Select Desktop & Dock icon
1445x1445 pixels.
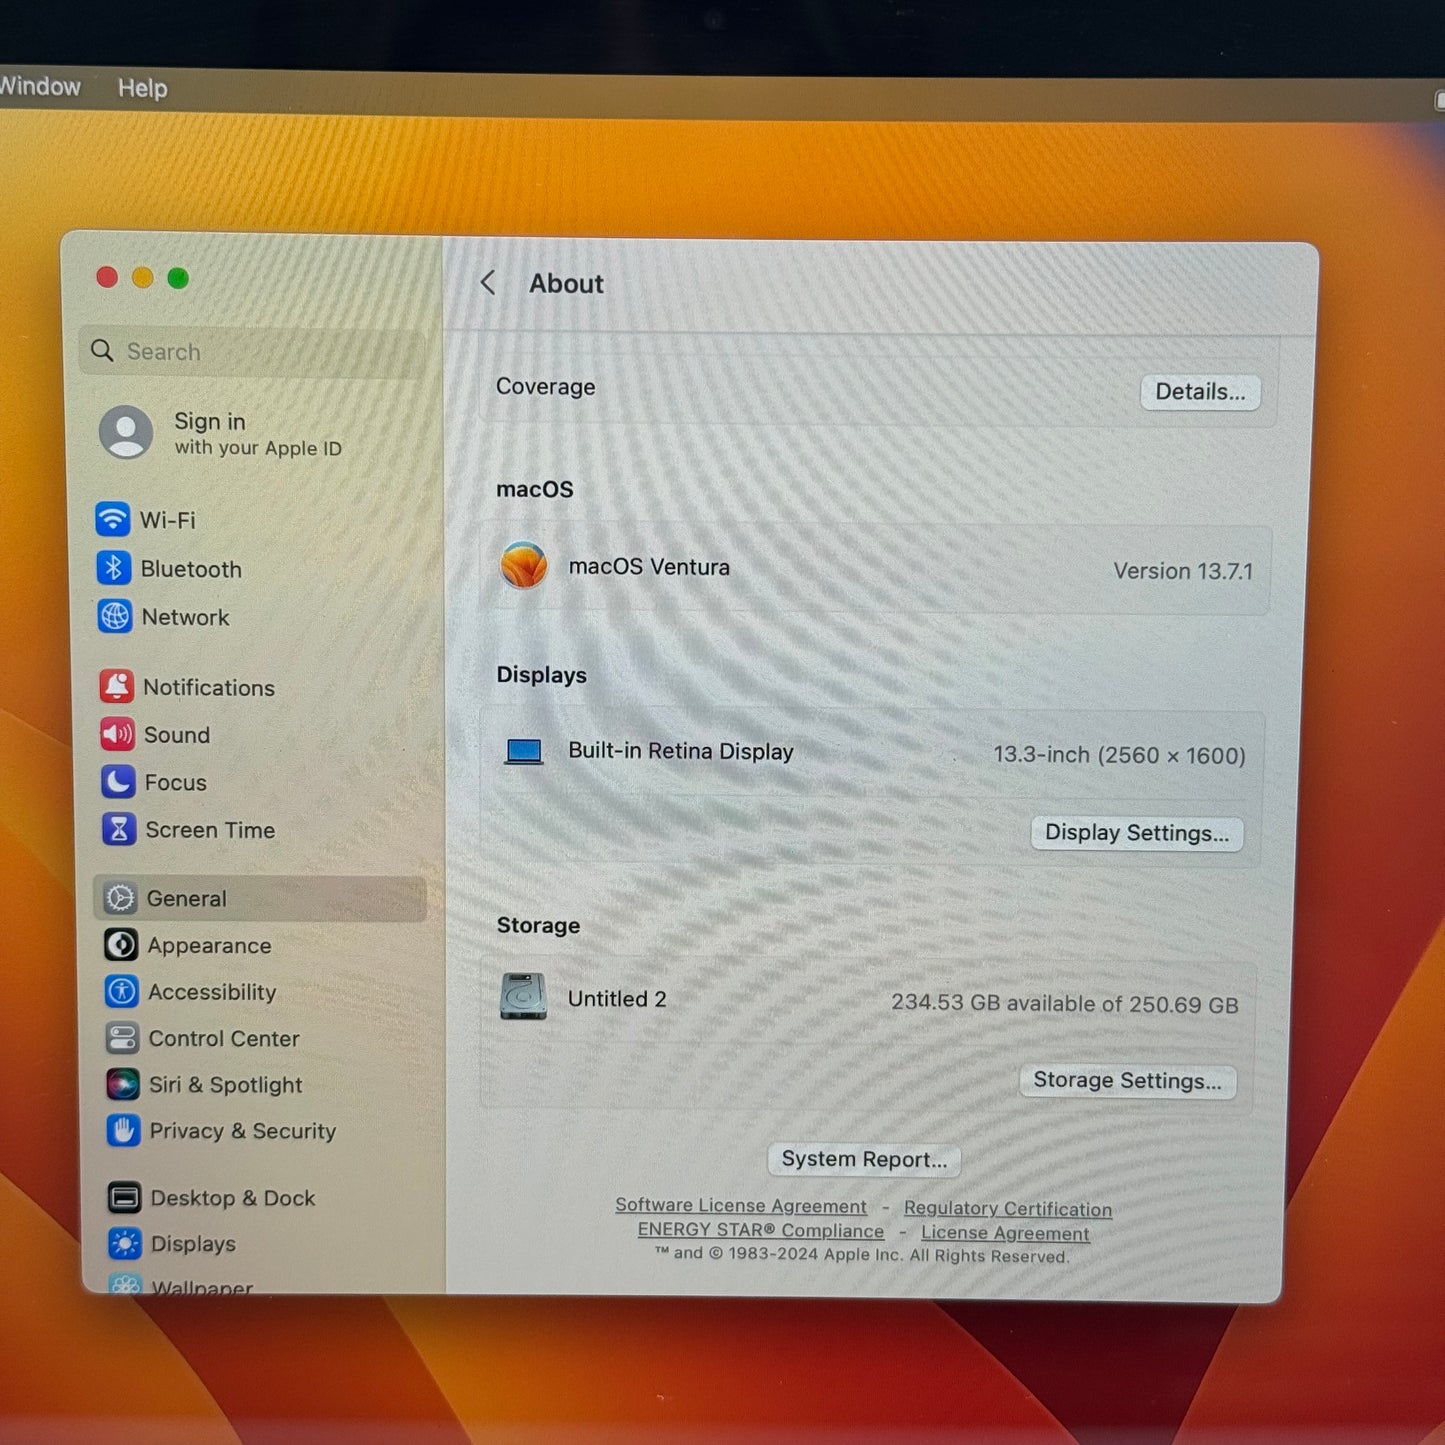tap(124, 1196)
